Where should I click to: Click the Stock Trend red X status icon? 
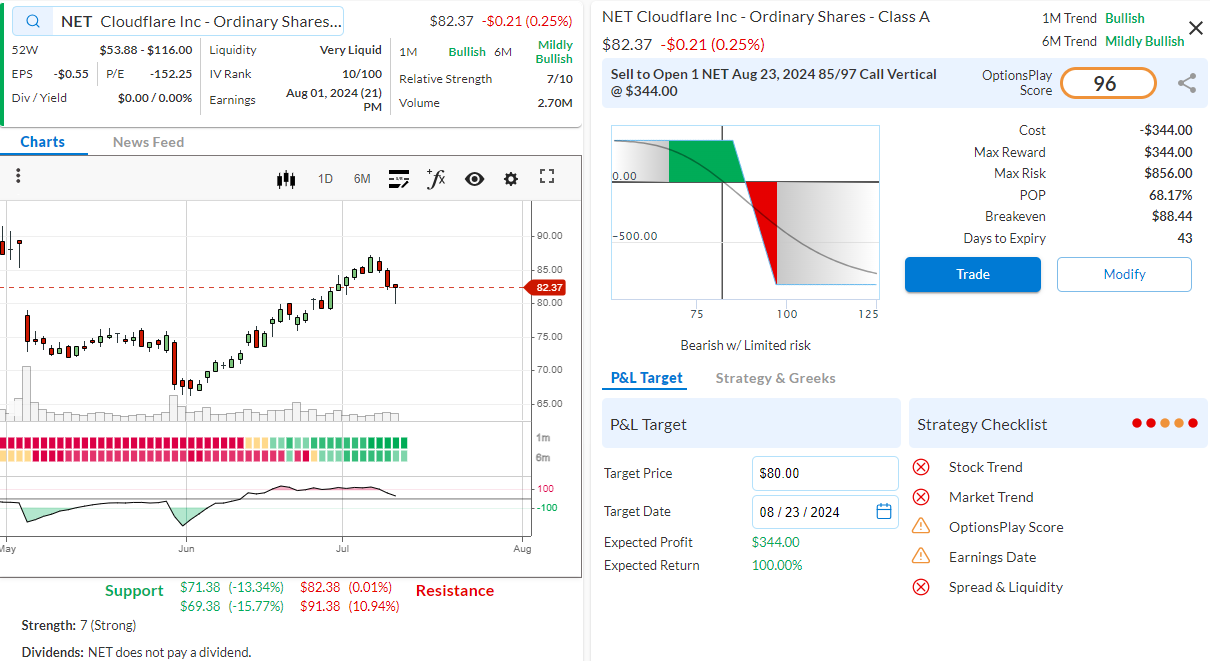click(921, 467)
